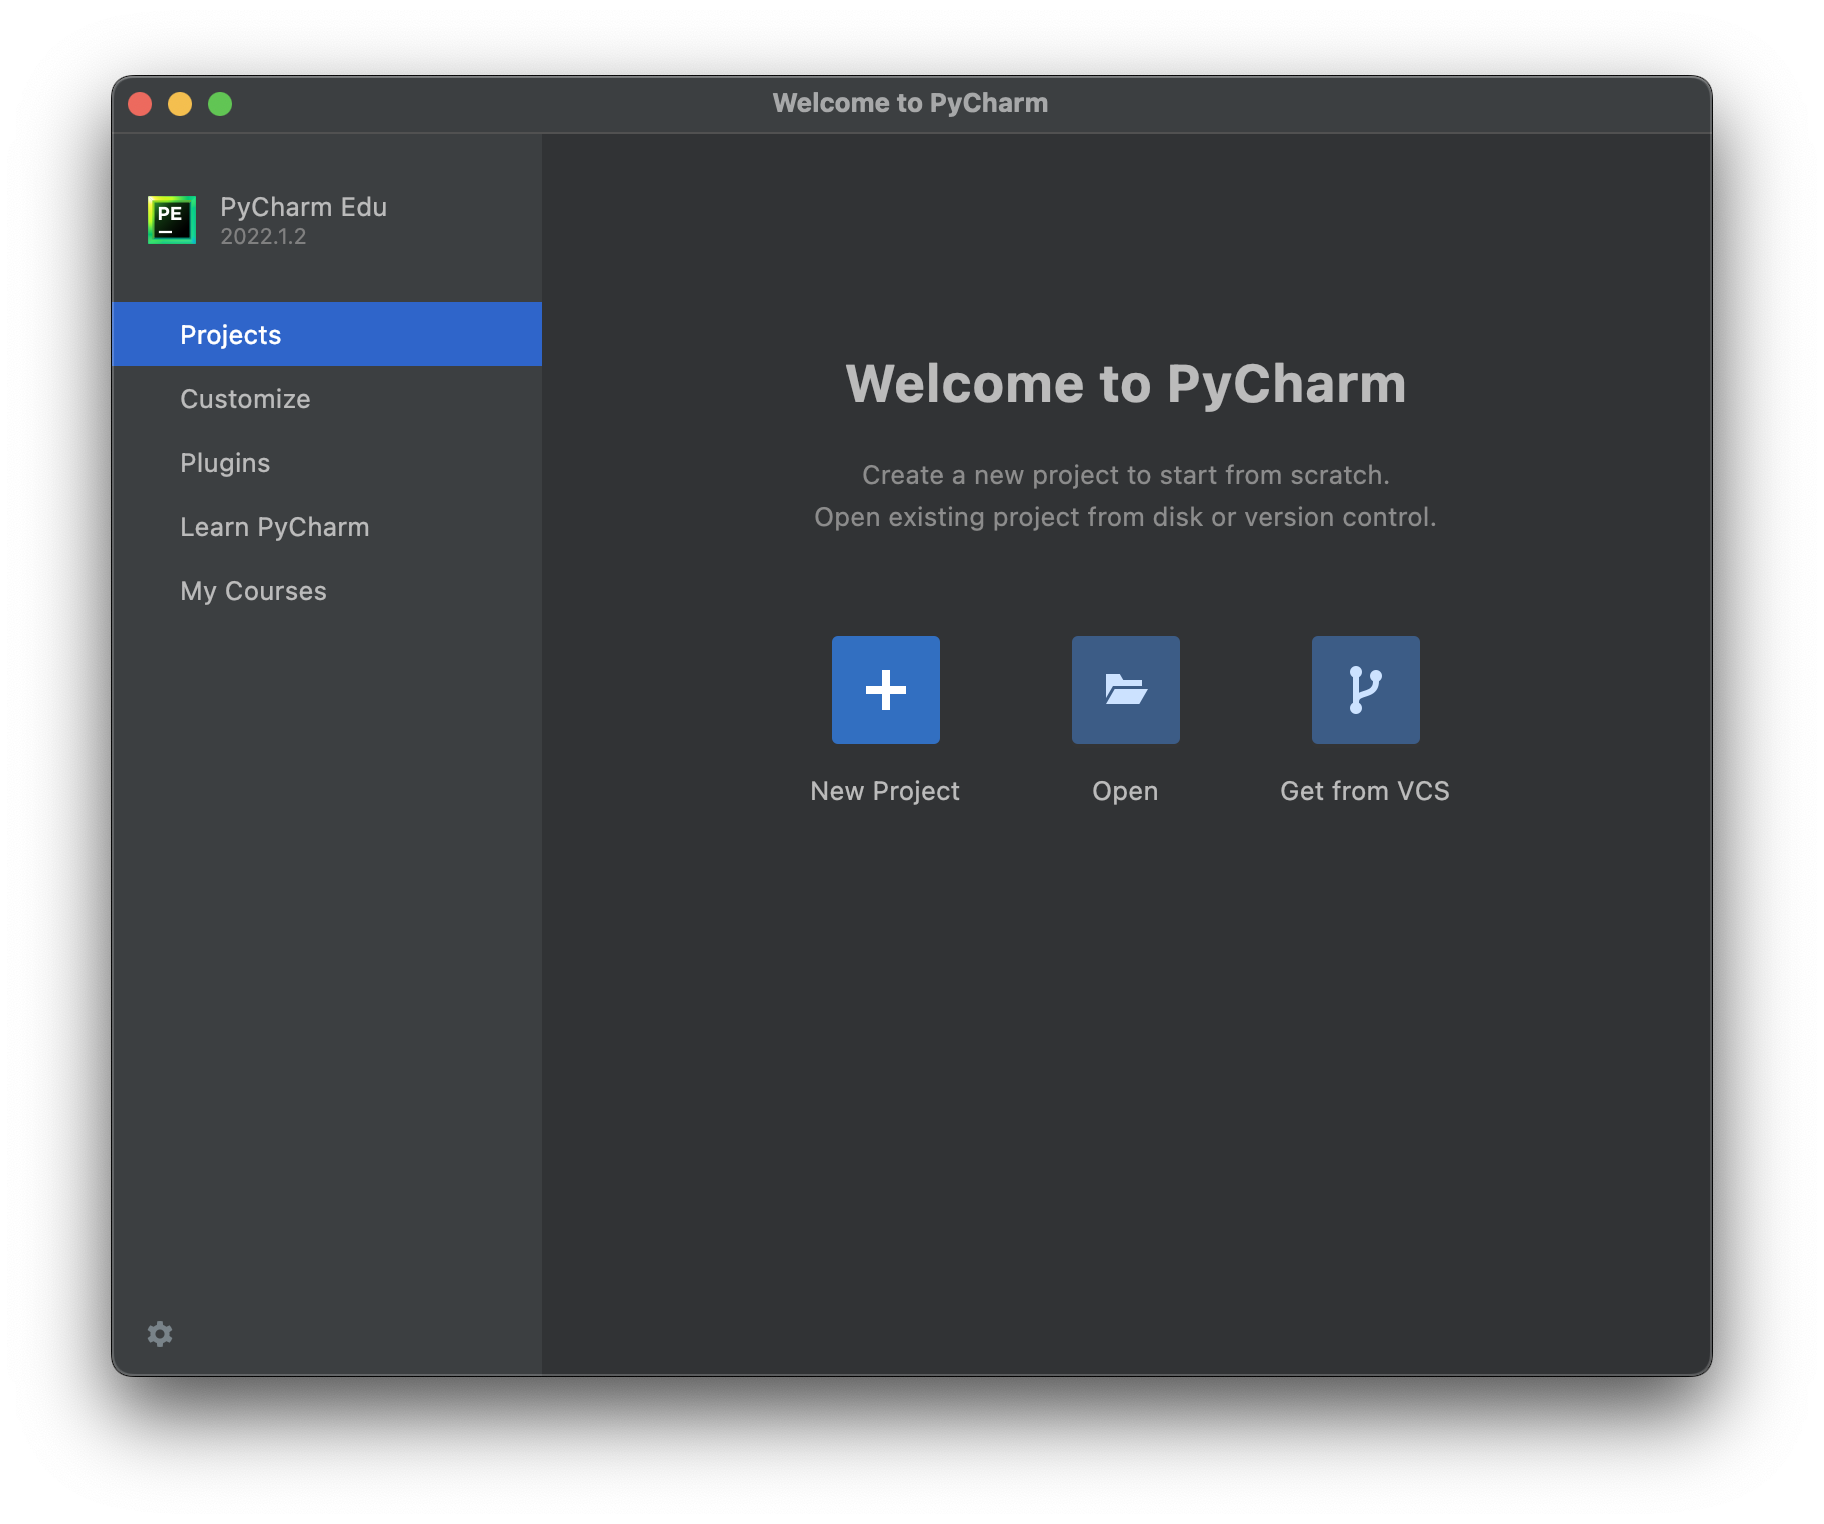Maximize the window with green button
The image size is (1824, 1524).
[x=220, y=104]
